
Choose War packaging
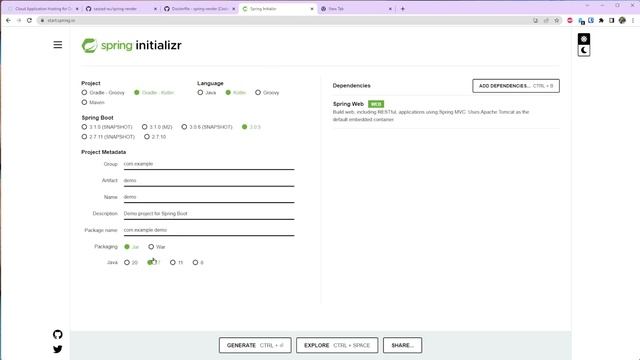(157, 247)
